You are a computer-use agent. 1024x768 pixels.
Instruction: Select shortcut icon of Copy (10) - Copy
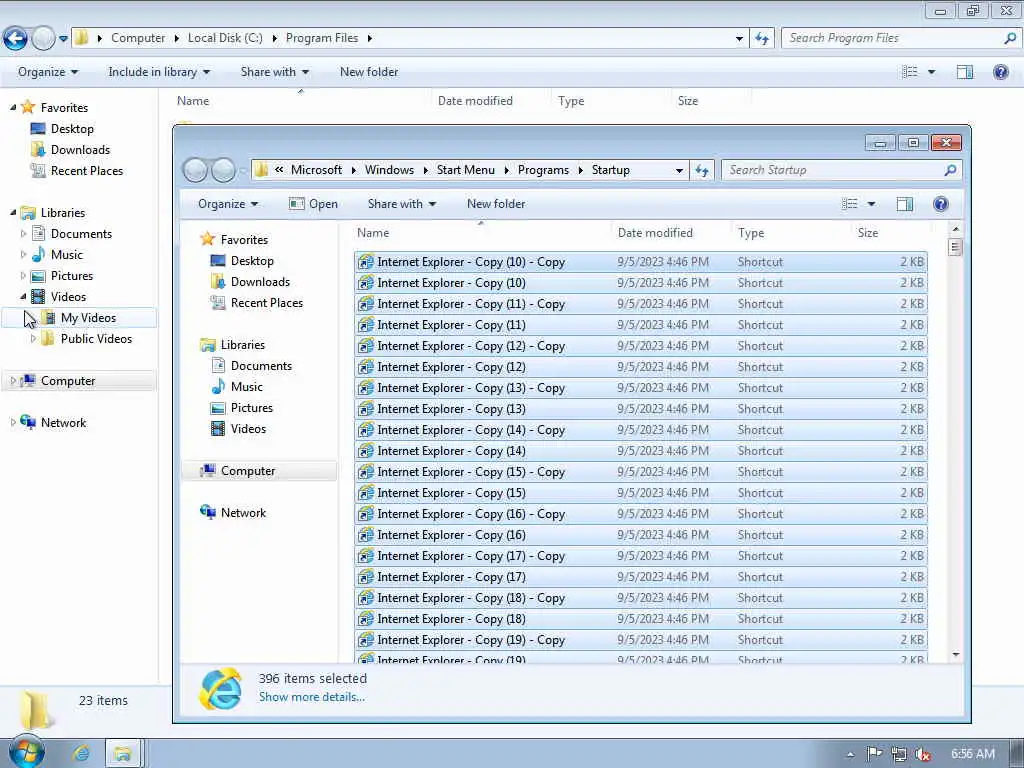pyautogui.click(x=366, y=262)
